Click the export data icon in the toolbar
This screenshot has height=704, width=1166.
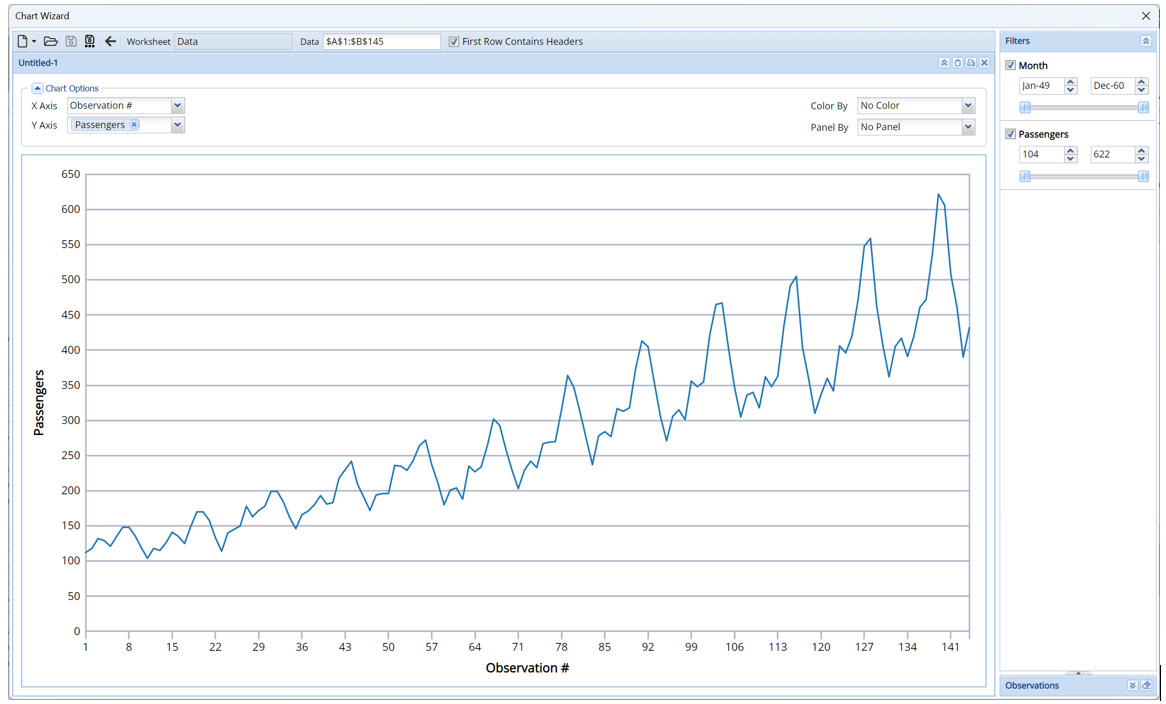click(x=89, y=41)
